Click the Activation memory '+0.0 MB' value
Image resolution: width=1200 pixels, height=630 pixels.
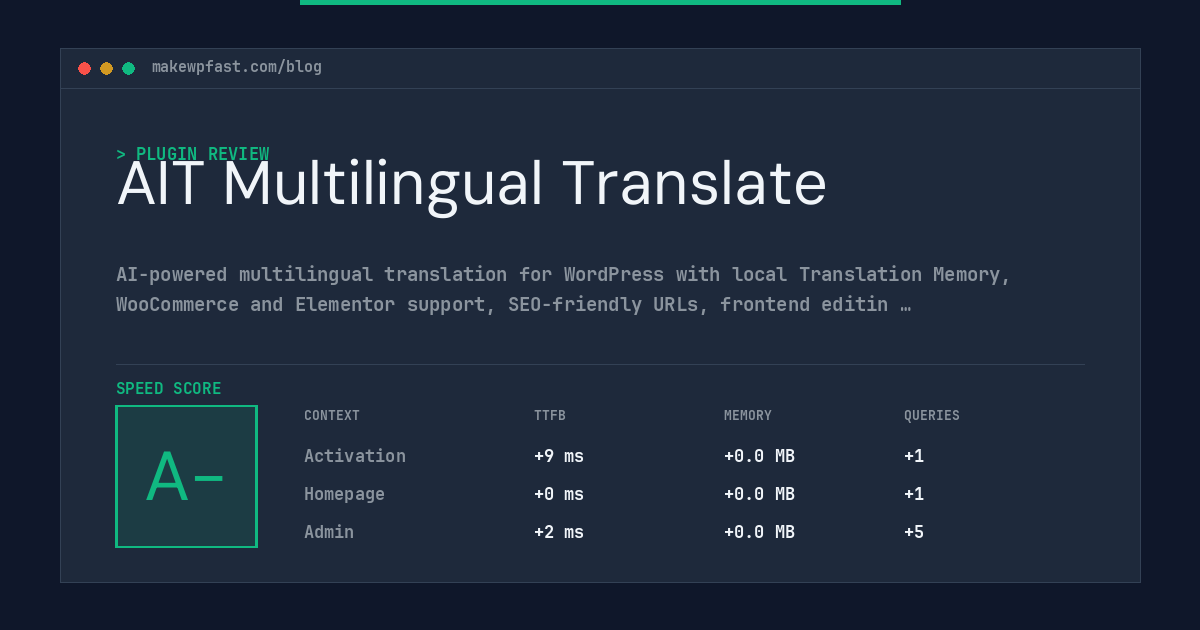[x=759, y=456]
